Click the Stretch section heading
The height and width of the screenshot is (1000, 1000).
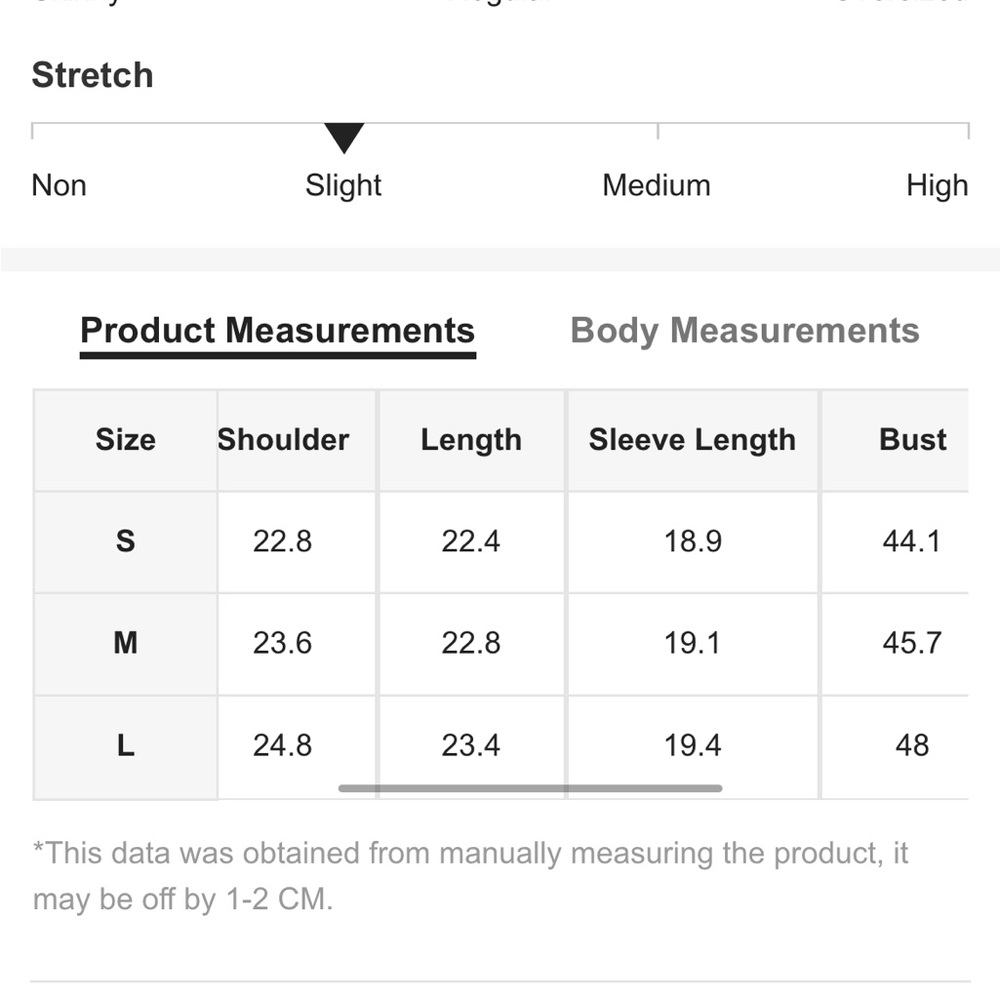pyautogui.click(x=92, y=75)
